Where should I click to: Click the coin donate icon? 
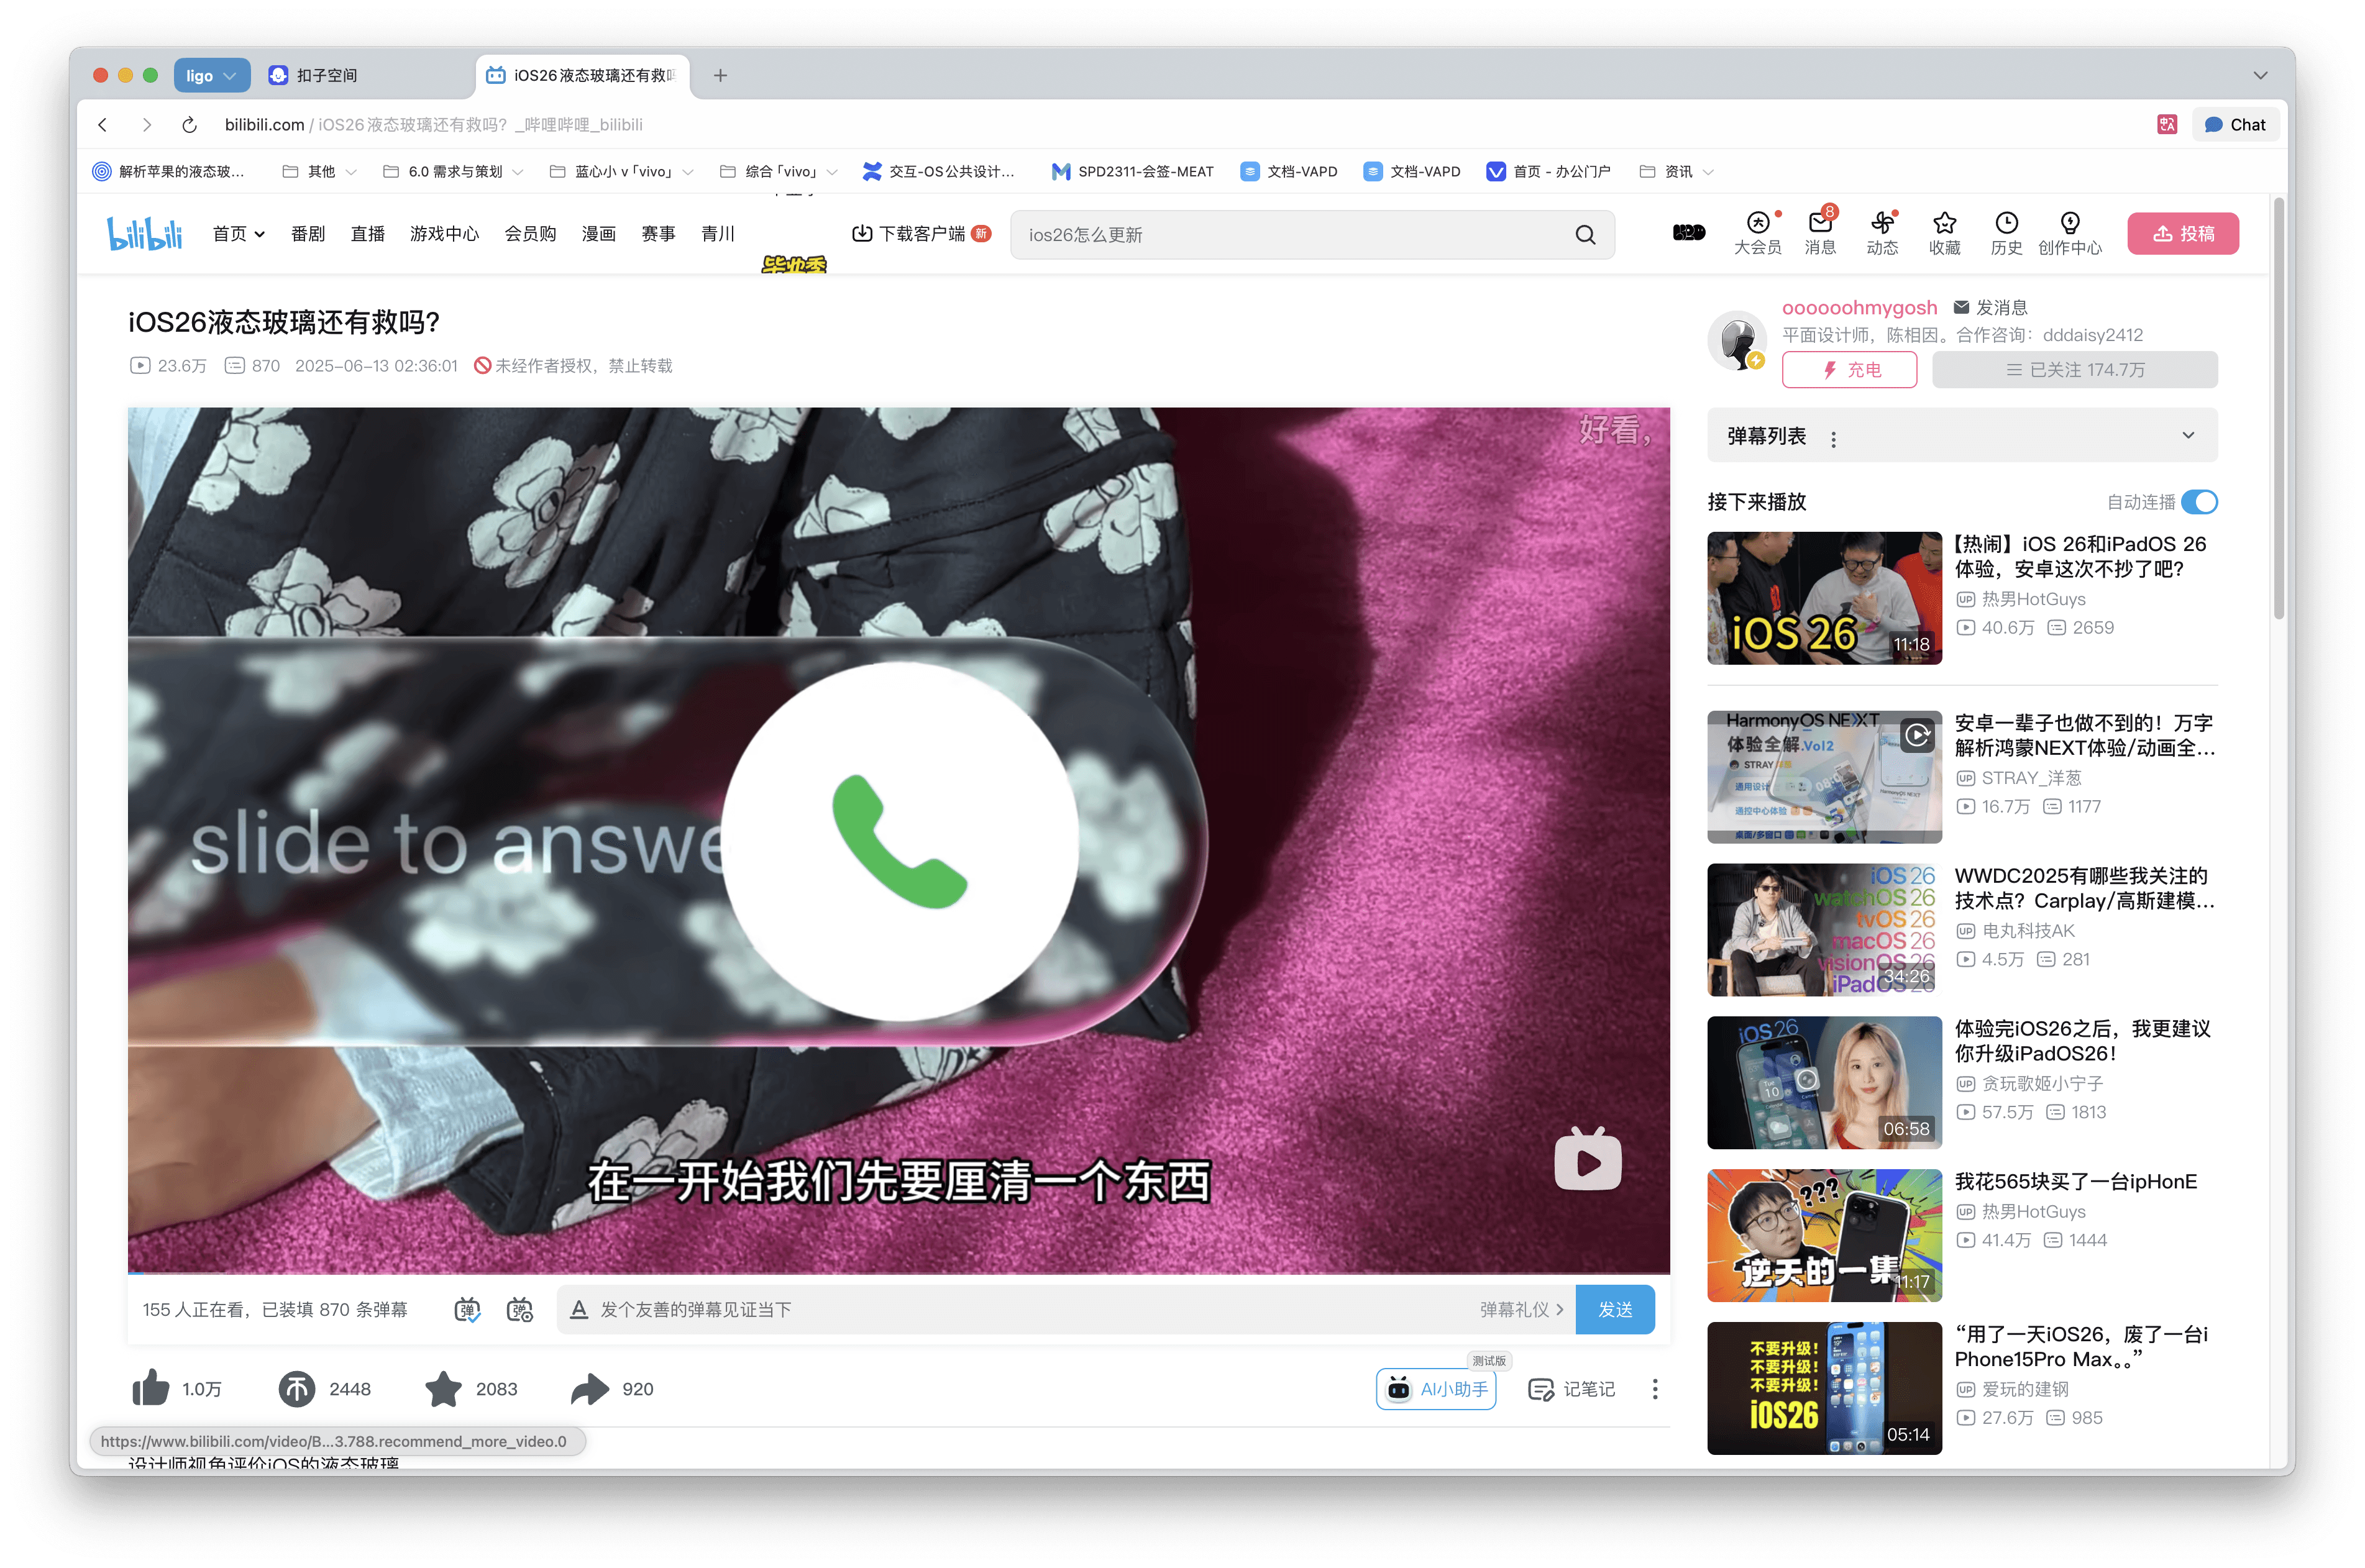pos(297,1389)
